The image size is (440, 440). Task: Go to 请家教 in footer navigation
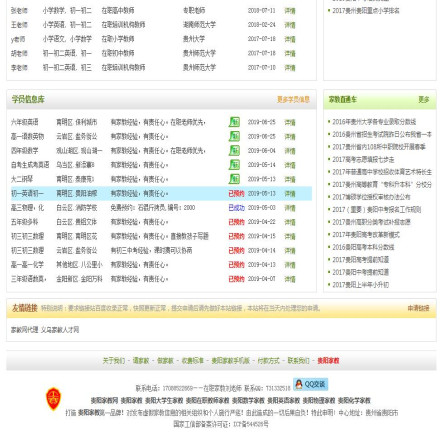(x=141, y=361)
